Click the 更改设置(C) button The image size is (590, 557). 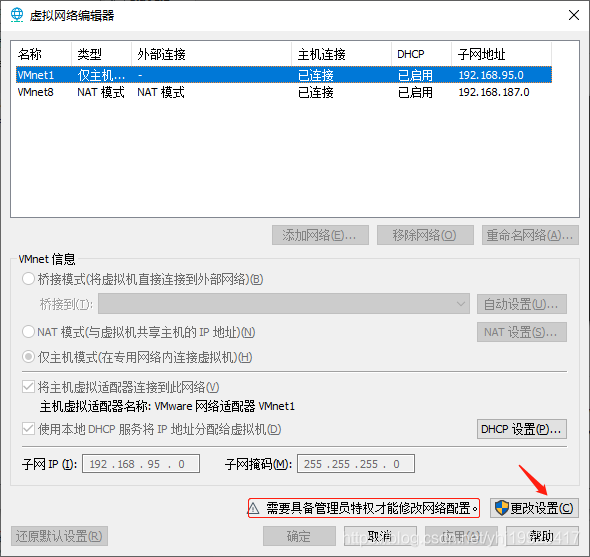534,508
